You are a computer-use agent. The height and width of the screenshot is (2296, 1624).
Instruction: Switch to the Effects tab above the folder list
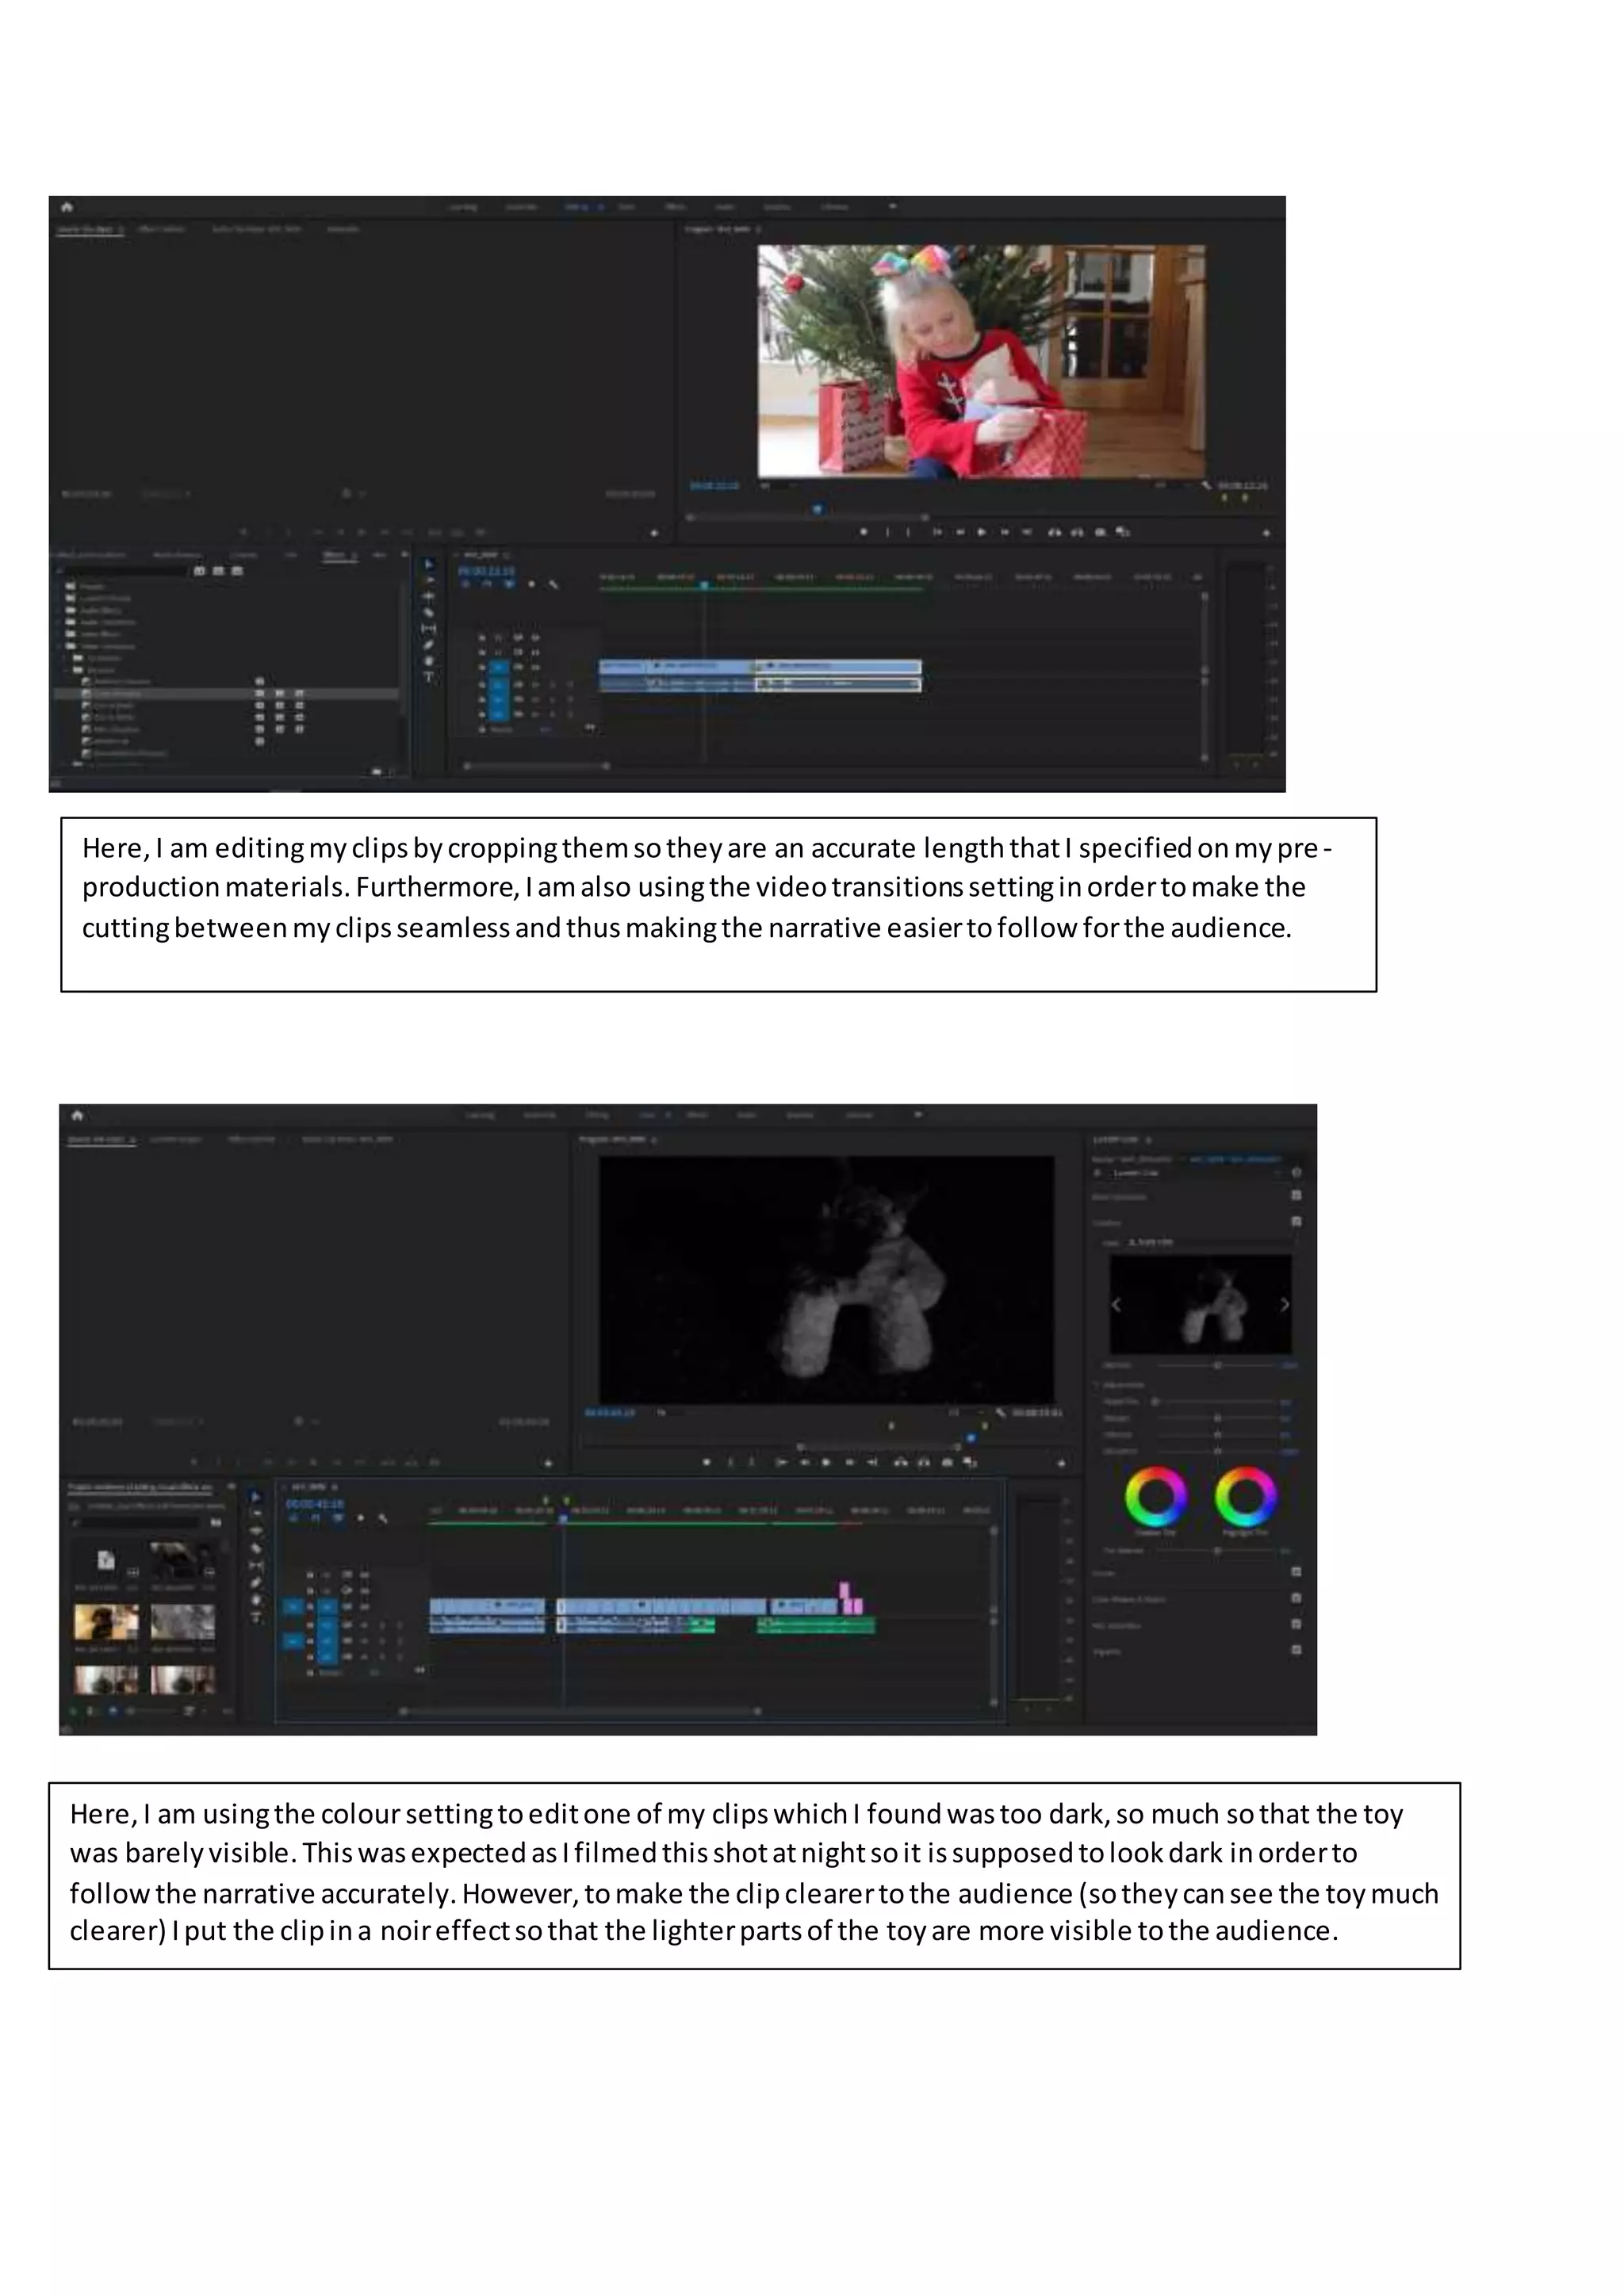(x=334, y=555)
